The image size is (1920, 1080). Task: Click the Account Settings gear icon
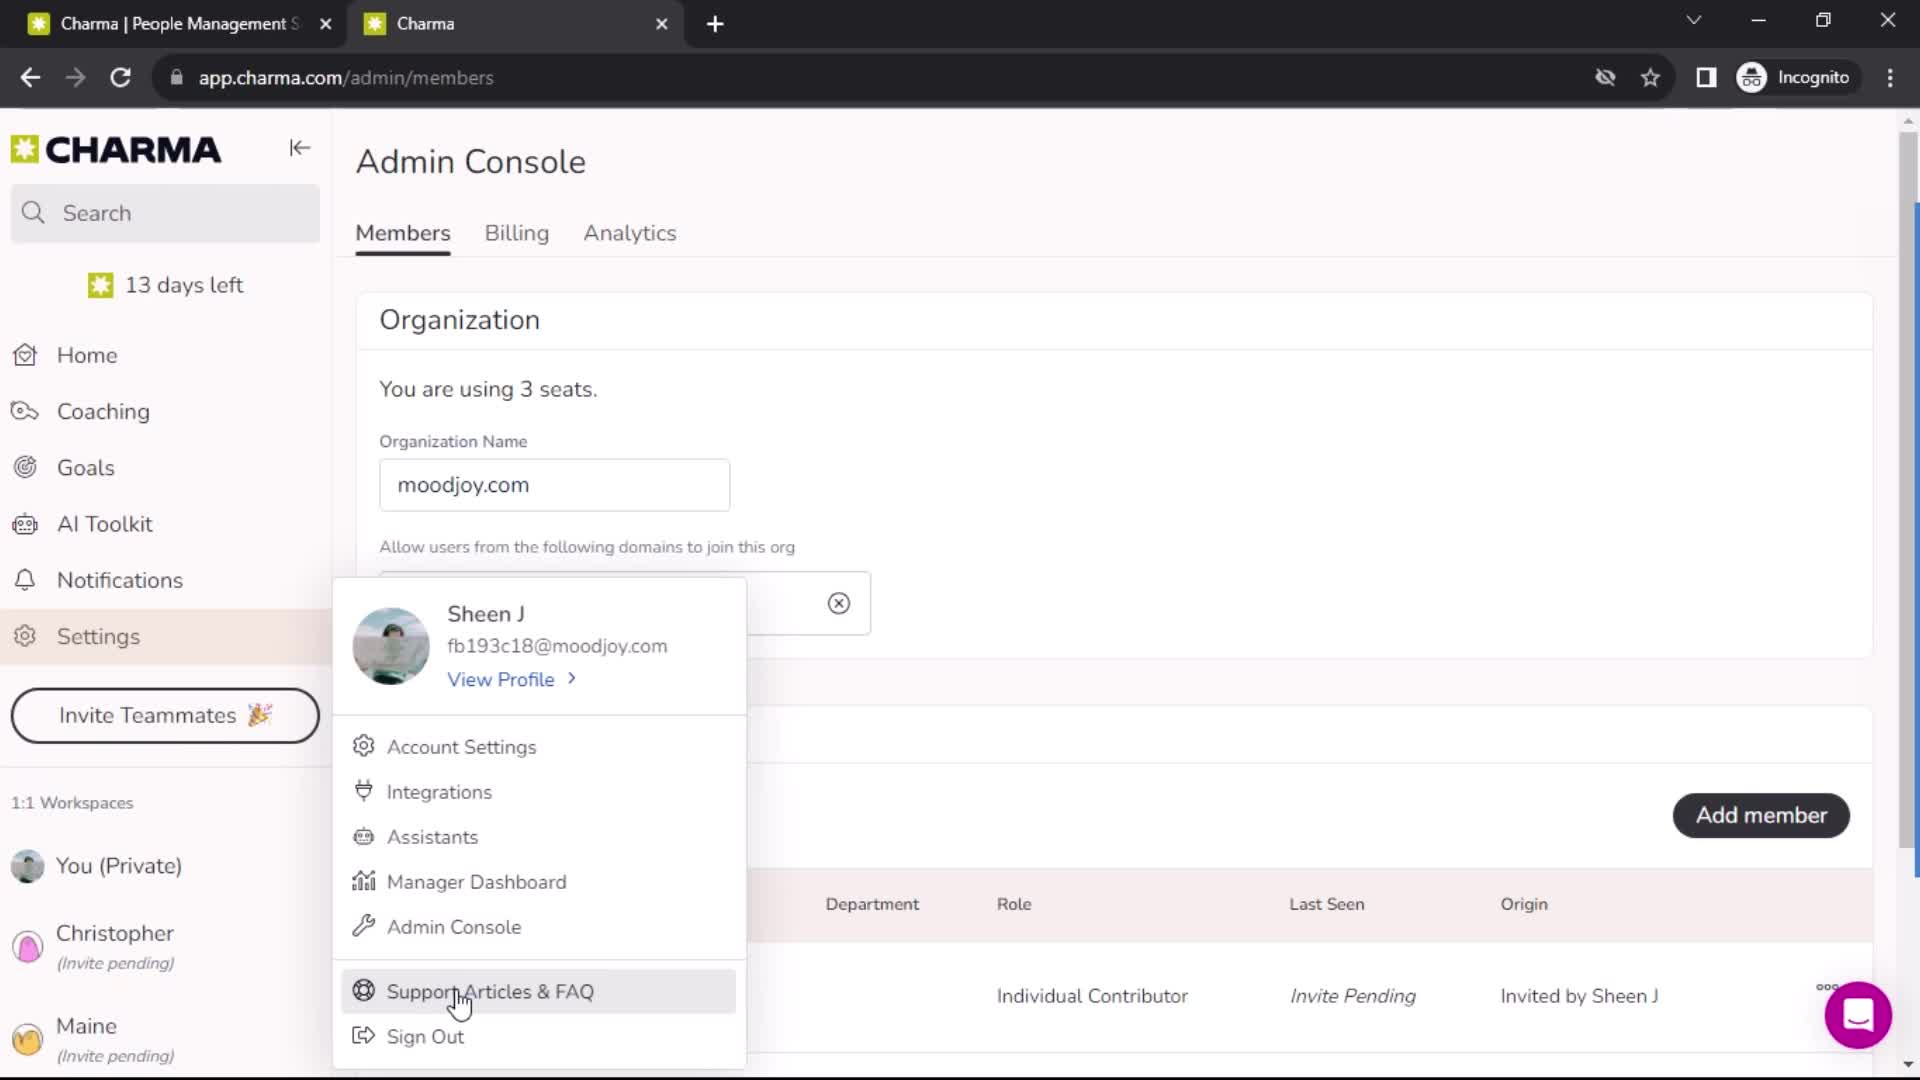coord(364,746)
